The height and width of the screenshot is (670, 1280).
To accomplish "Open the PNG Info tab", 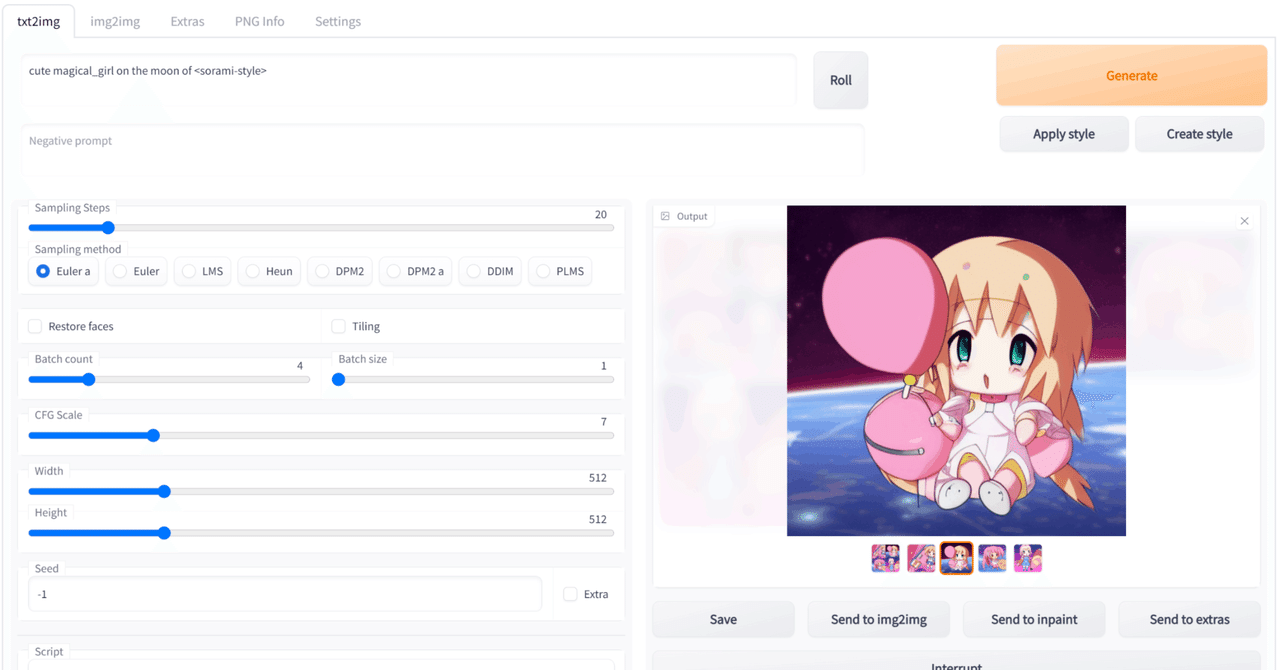I will pos(259,21).
